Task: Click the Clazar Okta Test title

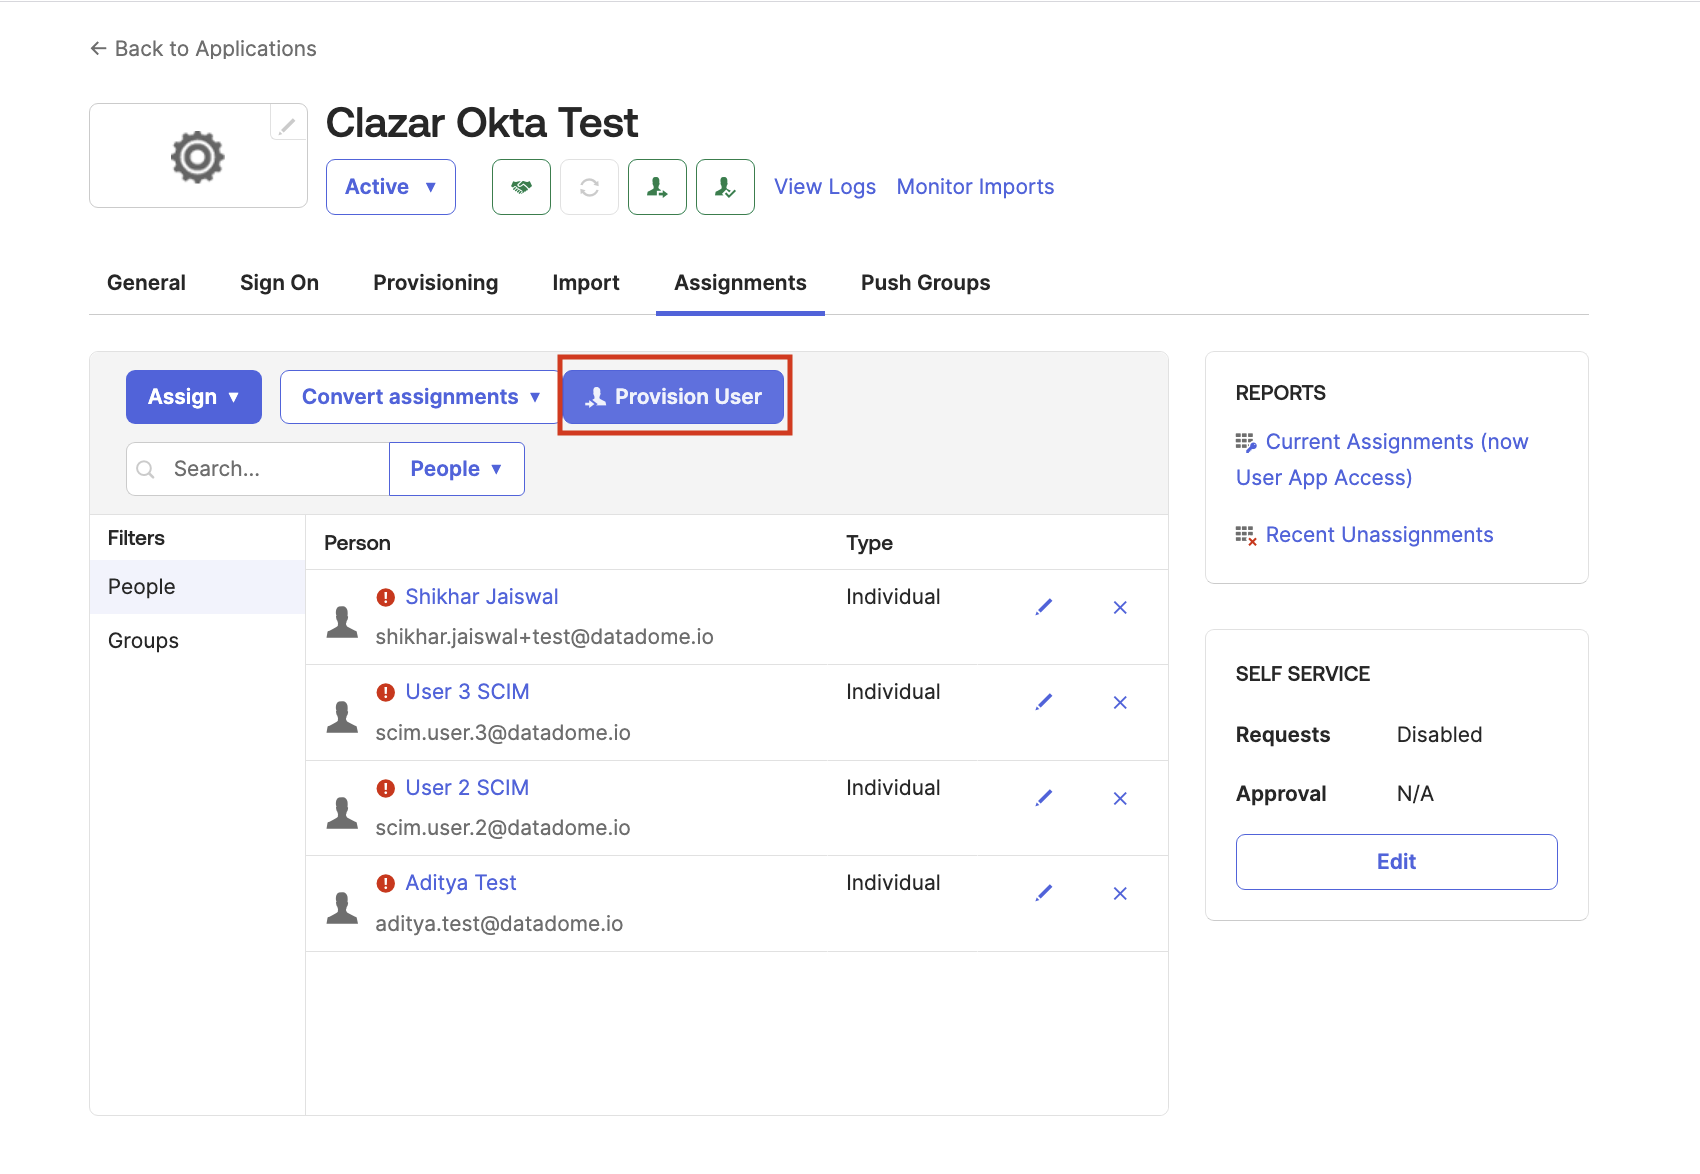Action: pyautogui.click(x=482, y=123)
